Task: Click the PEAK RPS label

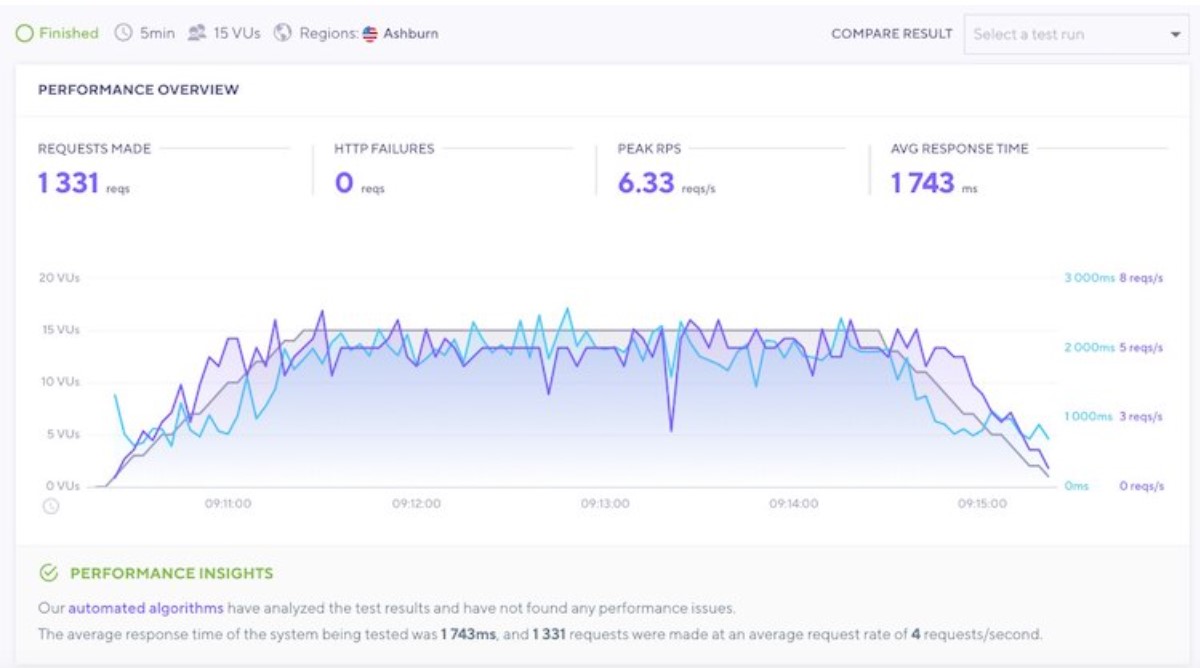Action: click(x=650, y=149)
